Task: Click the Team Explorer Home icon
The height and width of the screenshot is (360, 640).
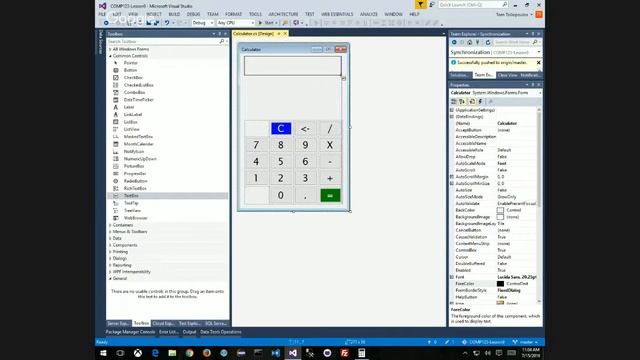Action: point(469,42)
